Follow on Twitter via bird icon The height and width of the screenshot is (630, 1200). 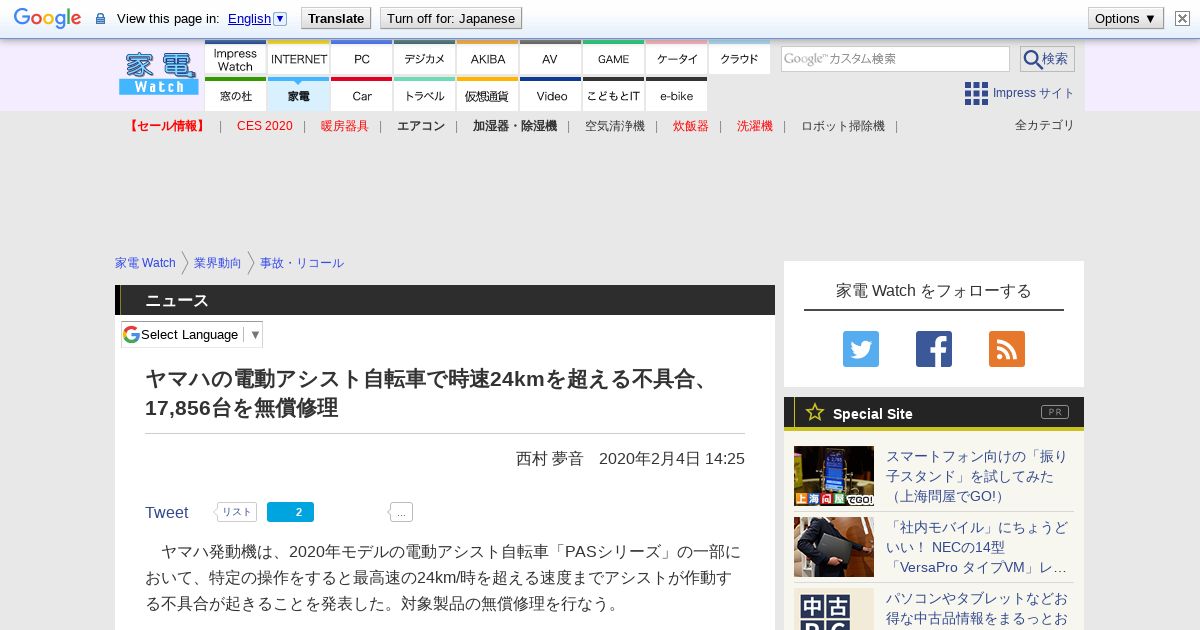point(861,349)
